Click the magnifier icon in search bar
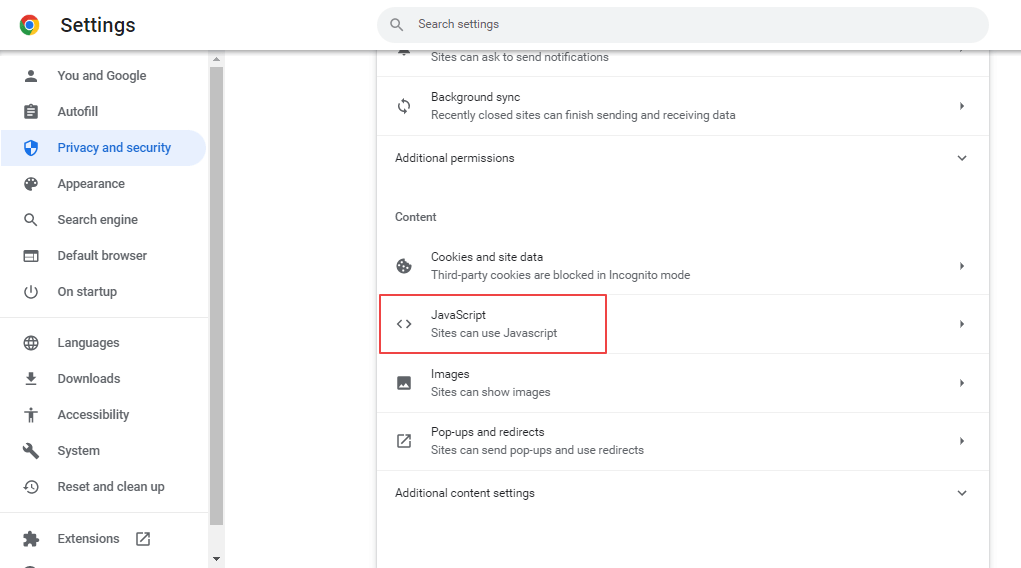 pyautogui.click(x=397, y=24)
